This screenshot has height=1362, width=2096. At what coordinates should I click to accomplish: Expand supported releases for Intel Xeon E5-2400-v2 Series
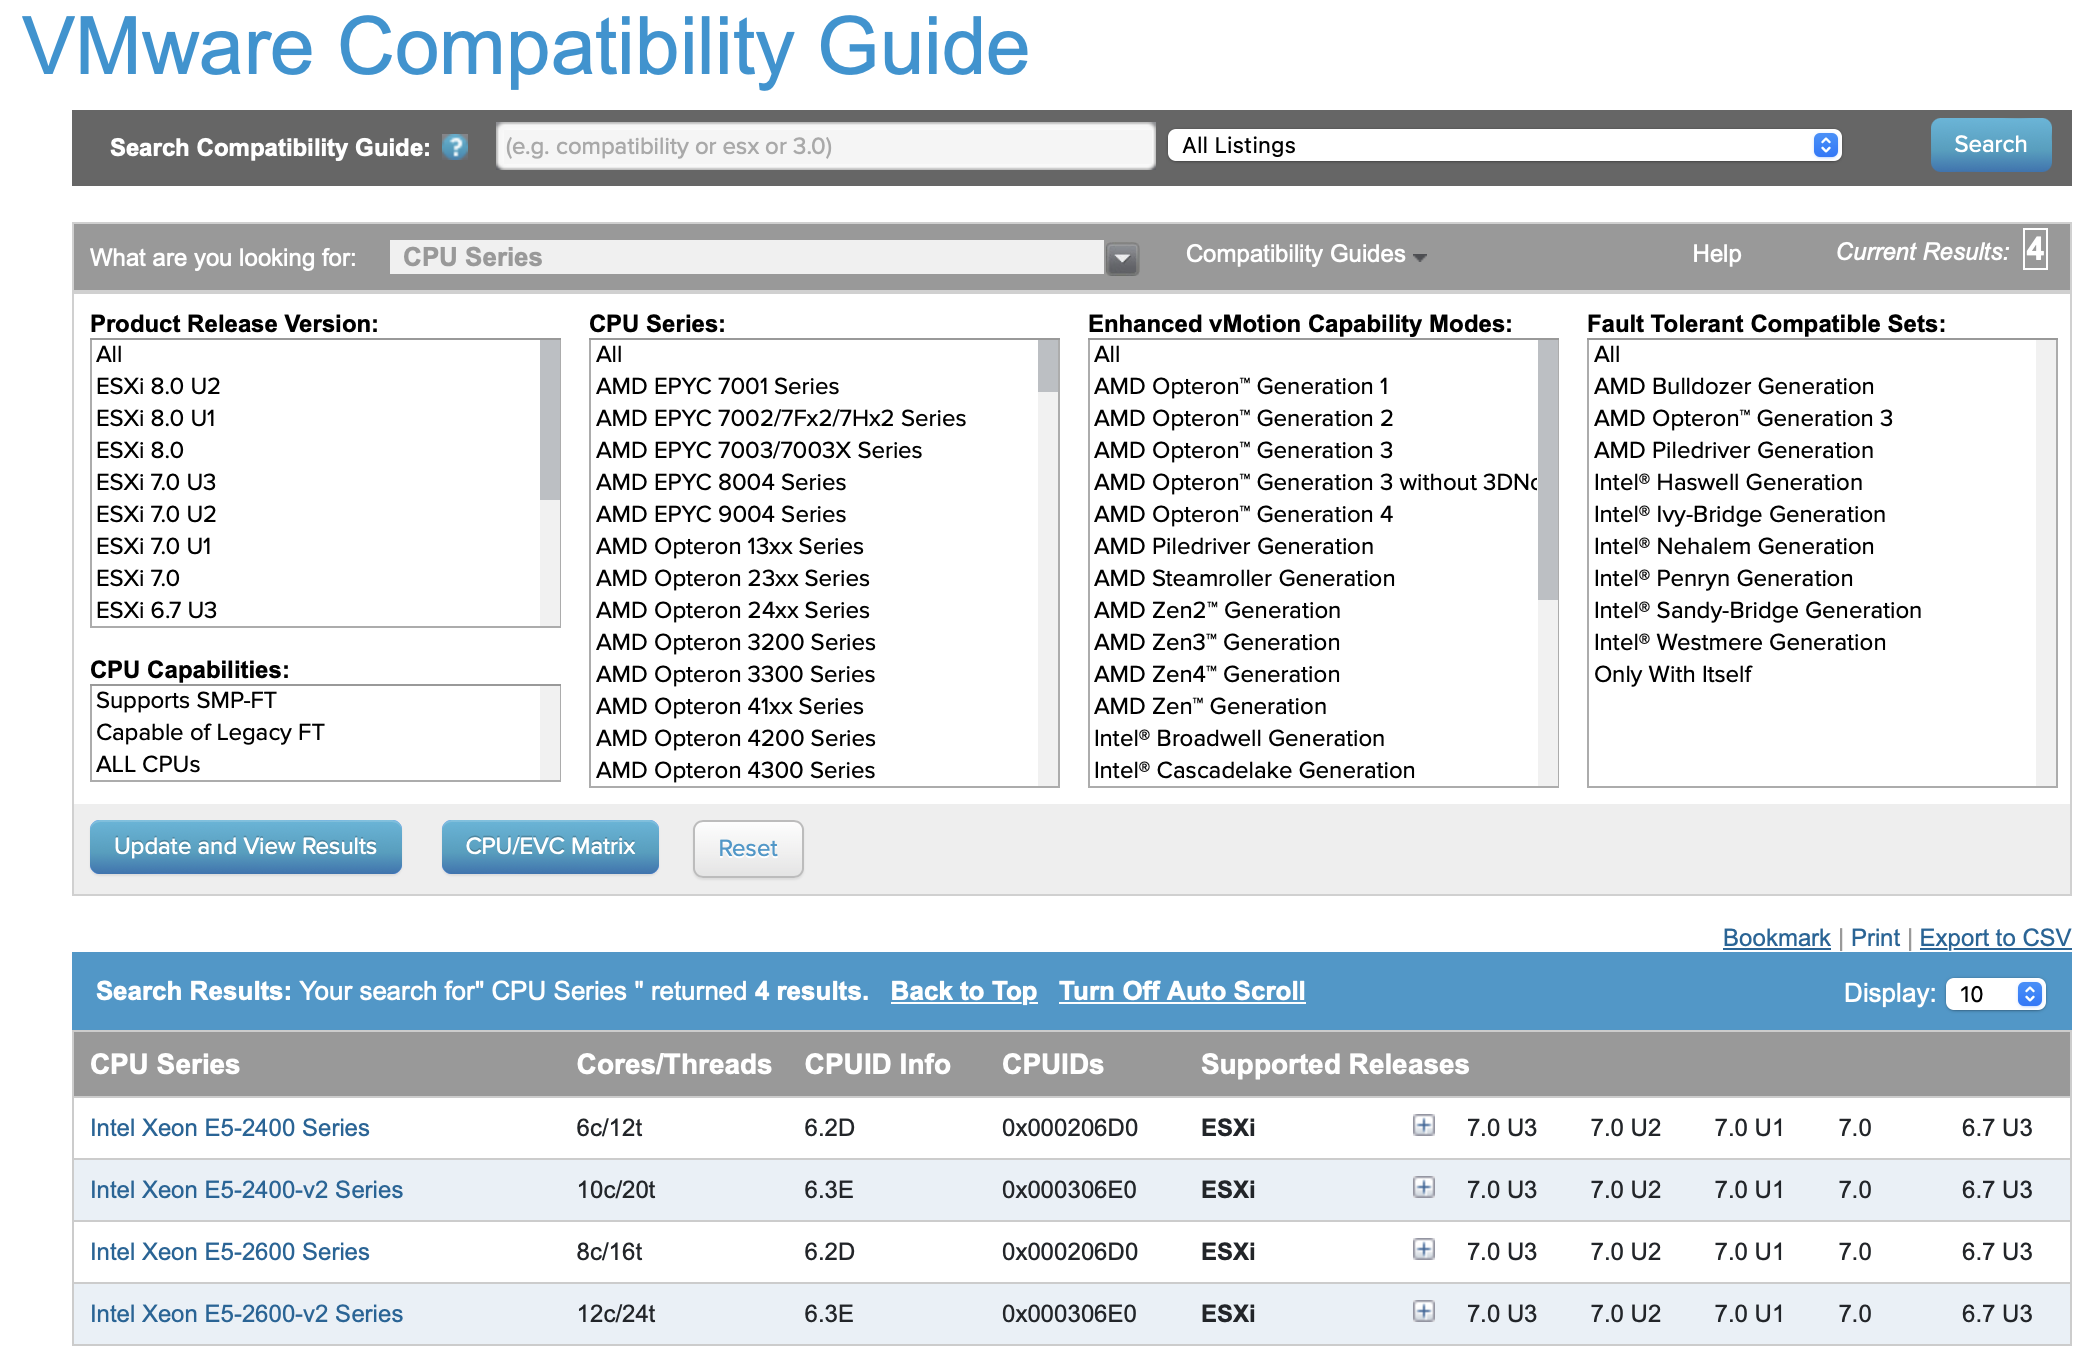1424,1187
